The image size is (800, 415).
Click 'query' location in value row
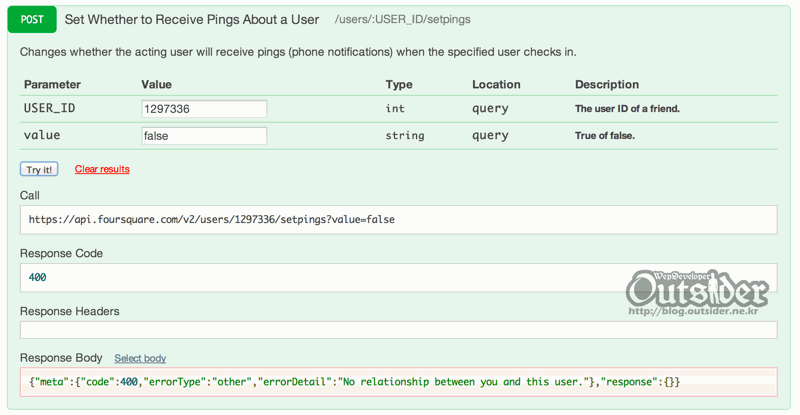pos(490,136)
